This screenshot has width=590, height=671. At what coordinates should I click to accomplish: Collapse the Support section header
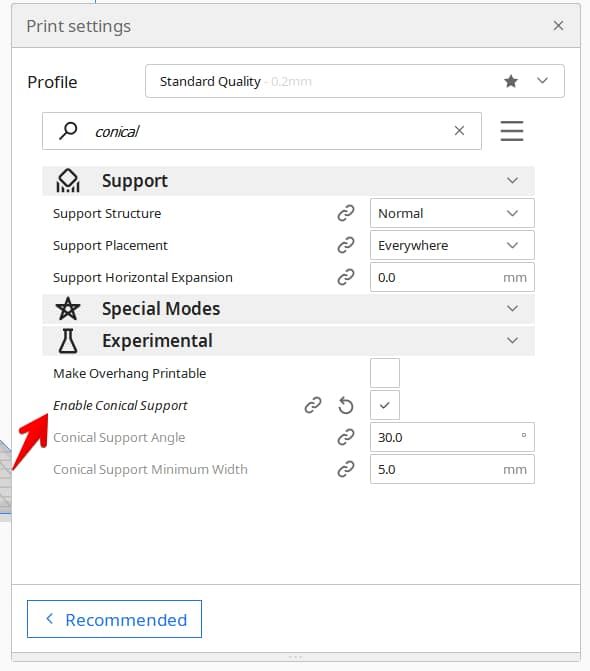pos(288,181)
